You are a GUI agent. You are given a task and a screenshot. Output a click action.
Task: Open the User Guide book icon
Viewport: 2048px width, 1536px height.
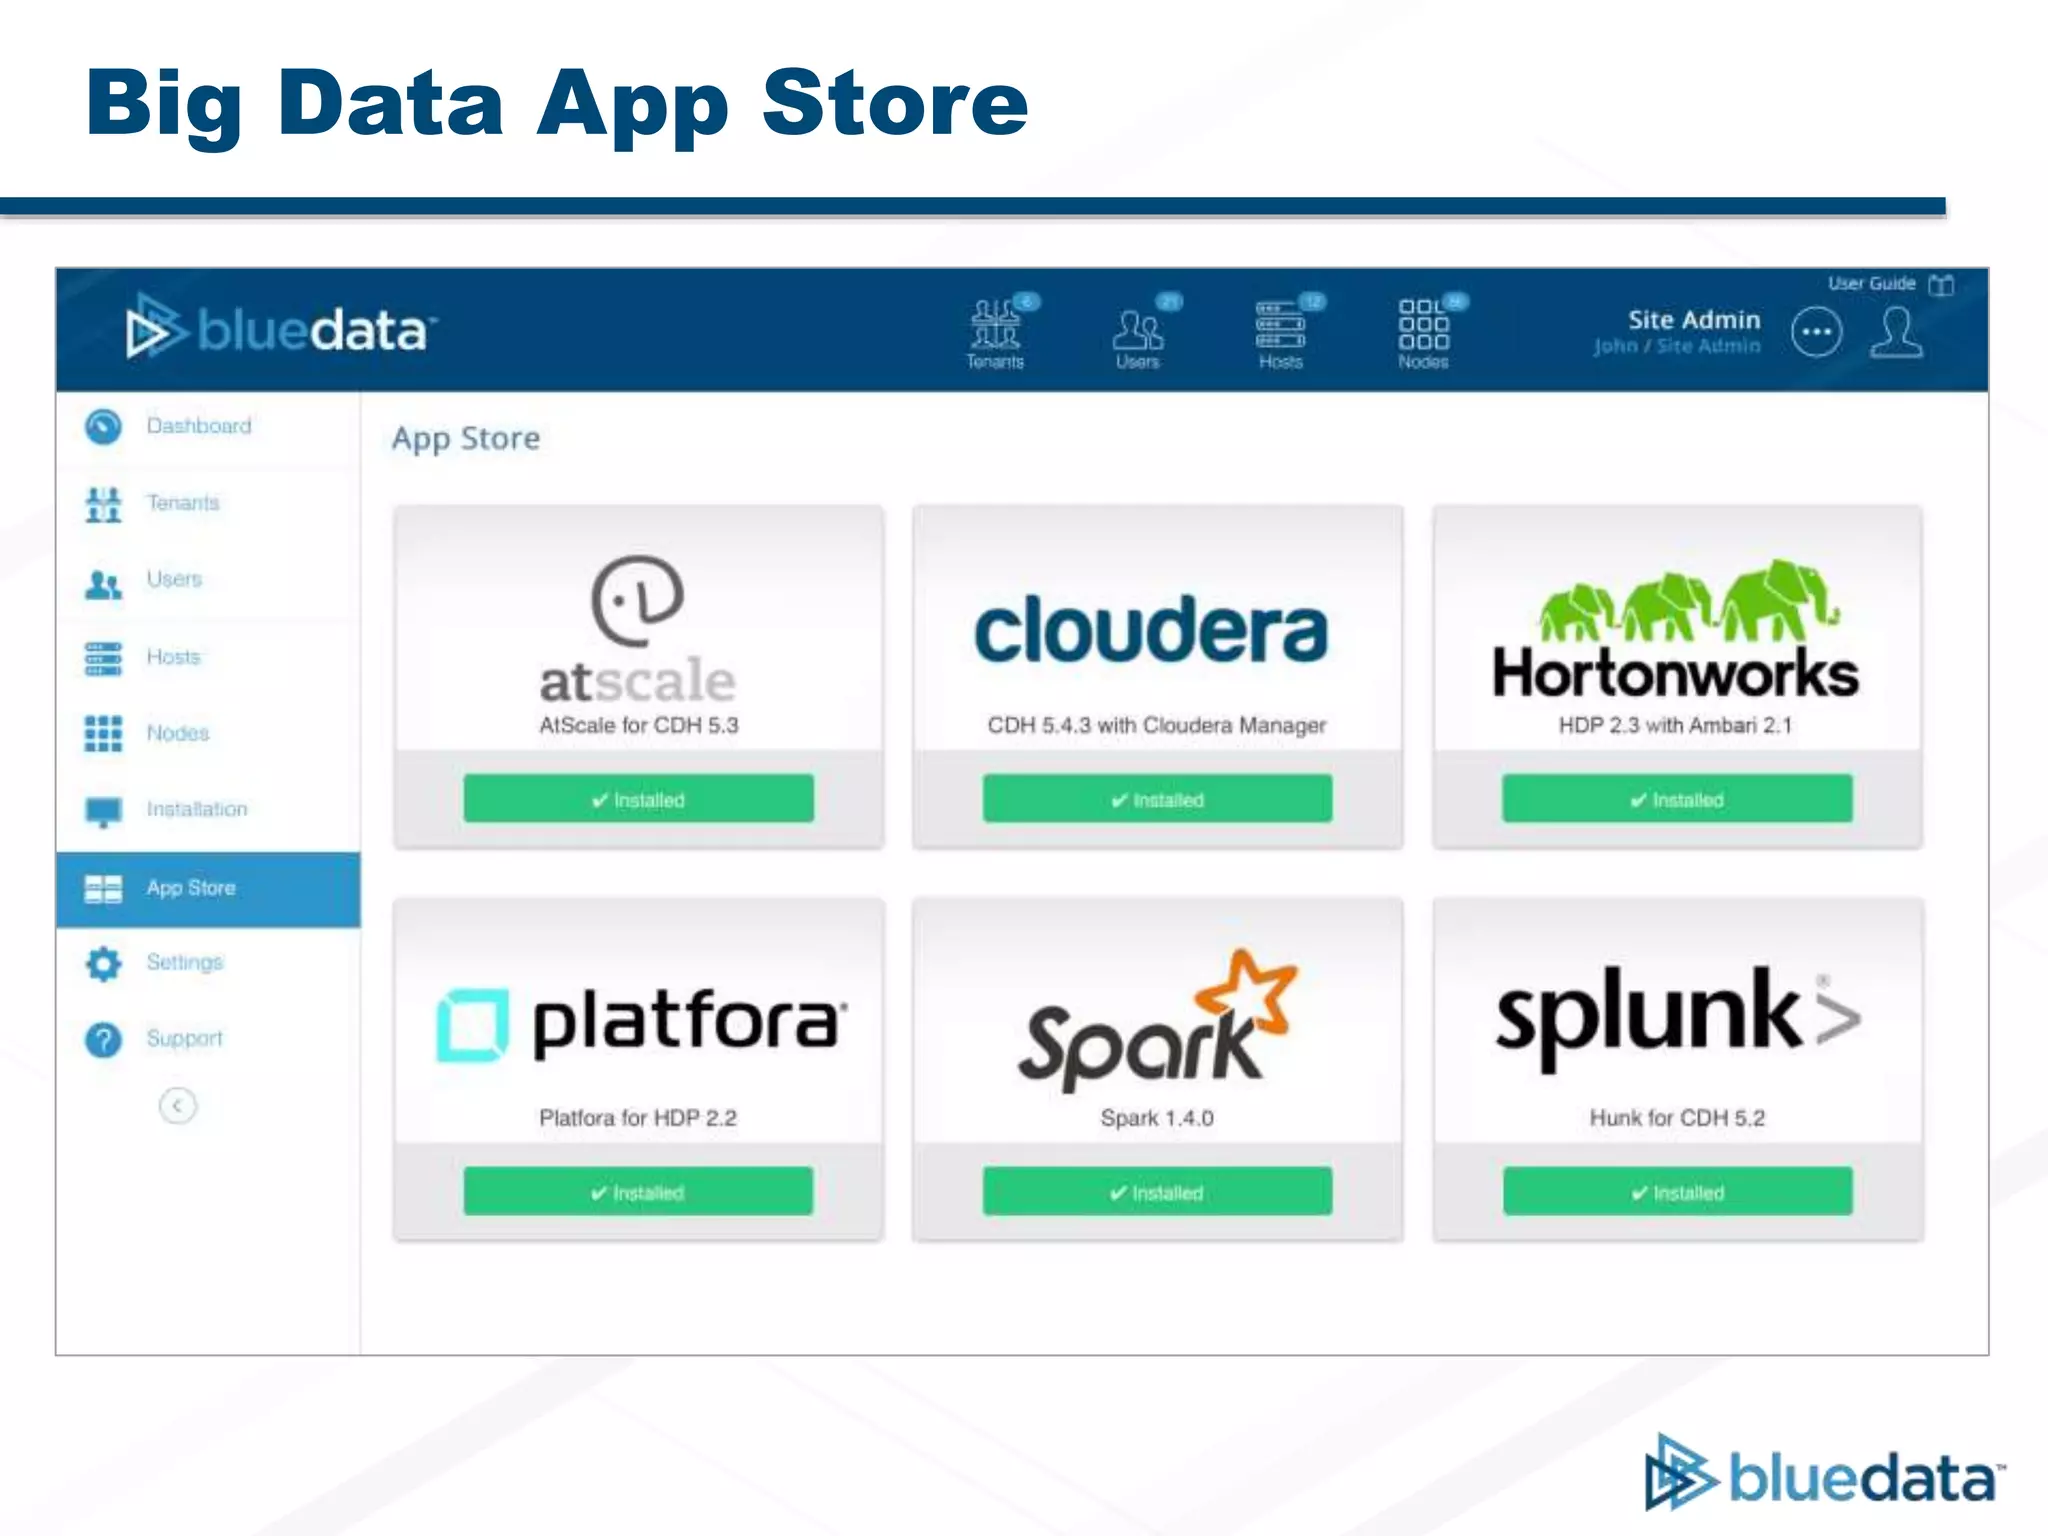point(1941,285)
